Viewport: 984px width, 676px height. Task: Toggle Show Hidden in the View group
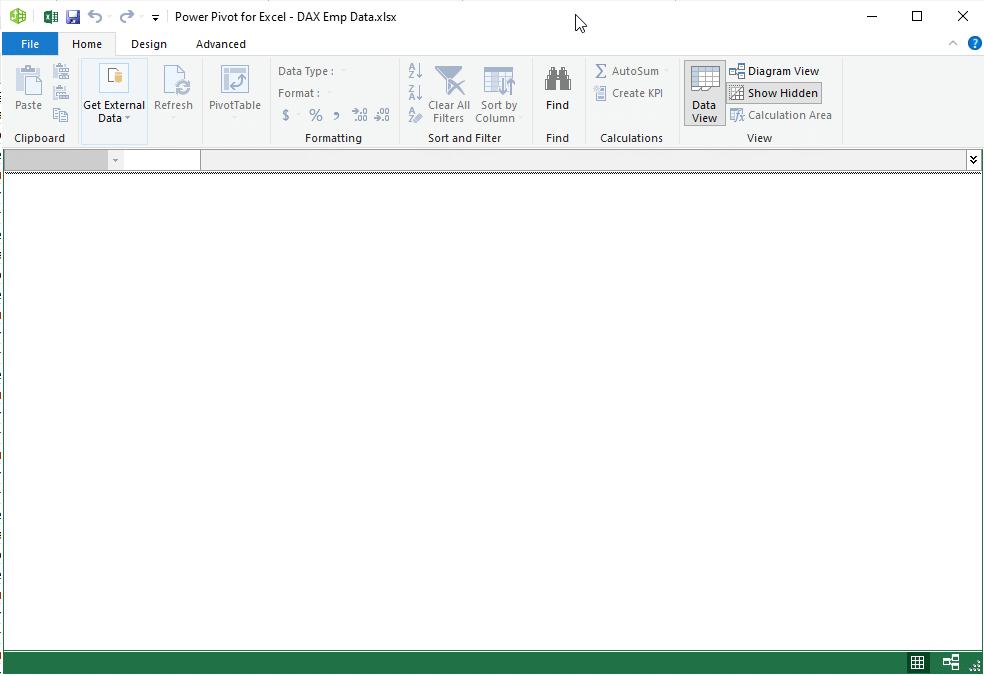[x=774, y=92]
